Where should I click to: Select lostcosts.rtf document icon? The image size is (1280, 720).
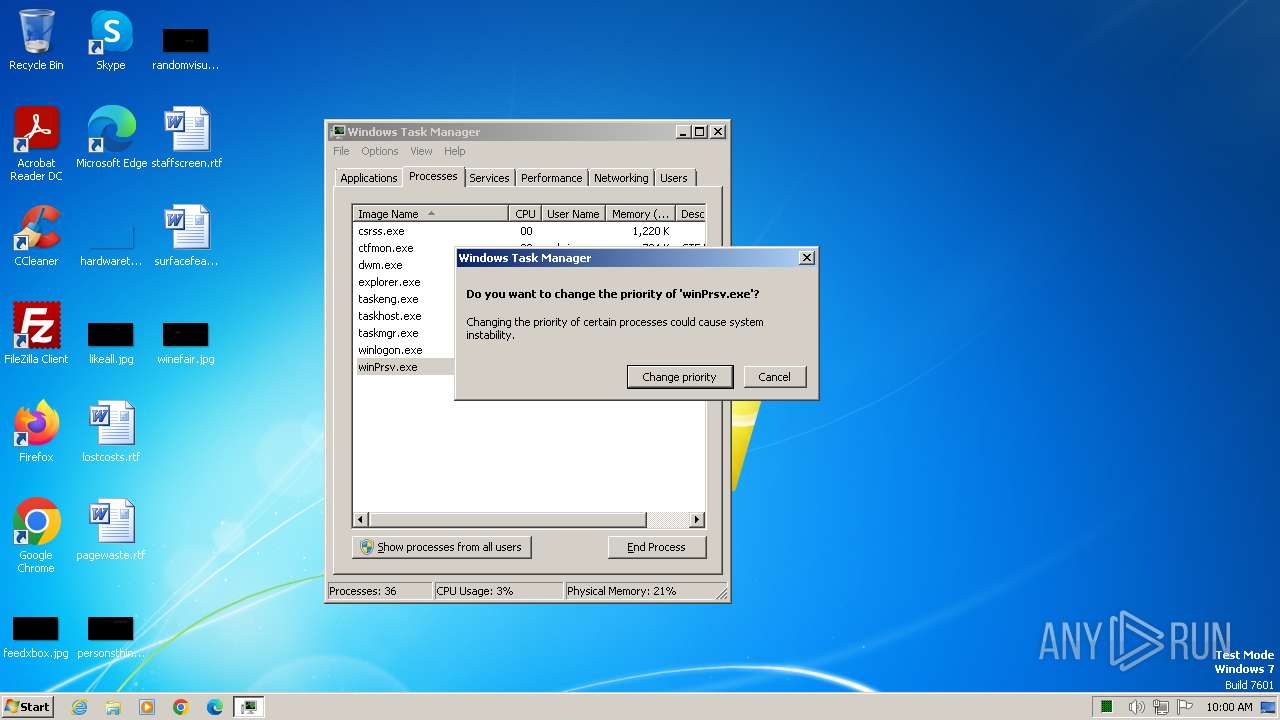[x=111, y=432]
